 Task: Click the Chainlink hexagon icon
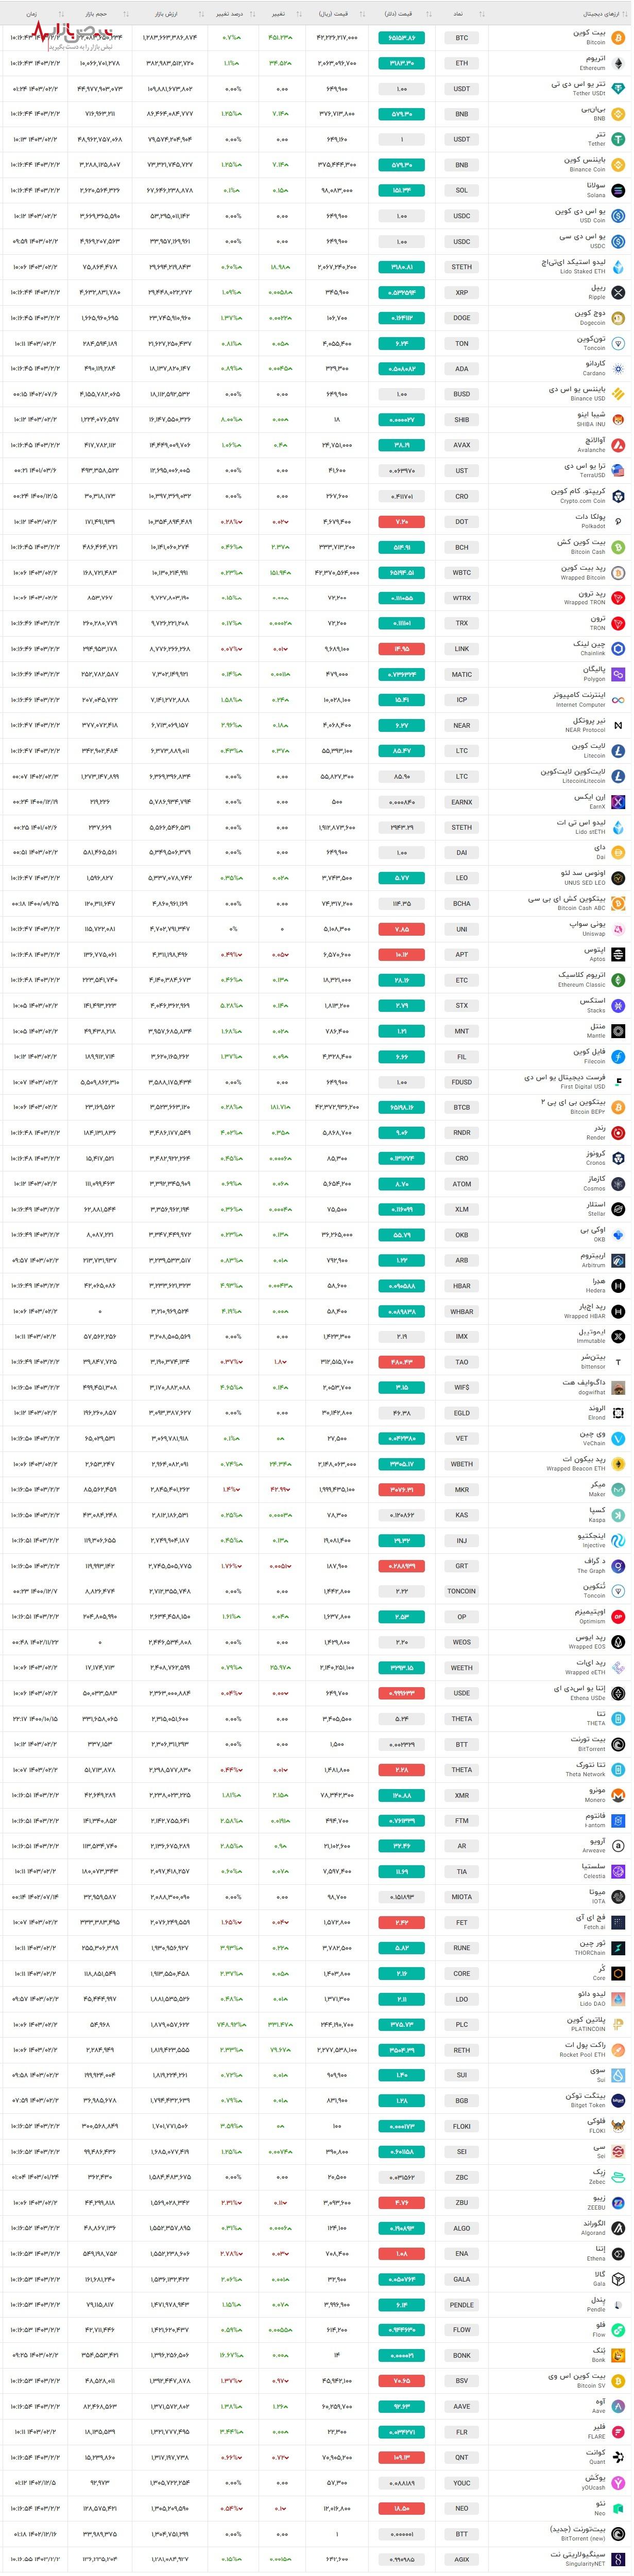[618, 649]
